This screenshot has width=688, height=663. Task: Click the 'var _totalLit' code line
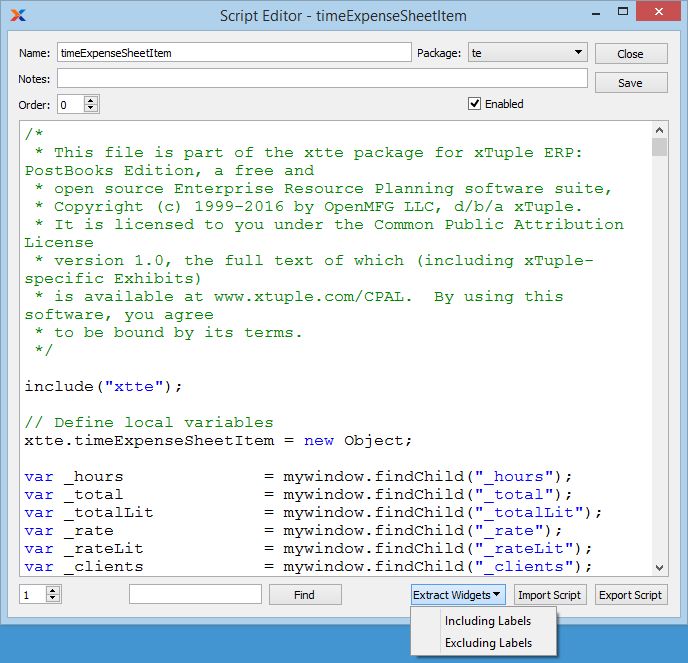point(313,512)
